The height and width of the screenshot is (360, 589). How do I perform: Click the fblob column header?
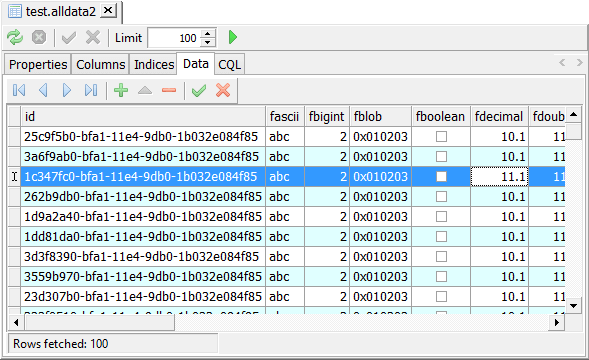pyautogui.click(x=380, y=116)
